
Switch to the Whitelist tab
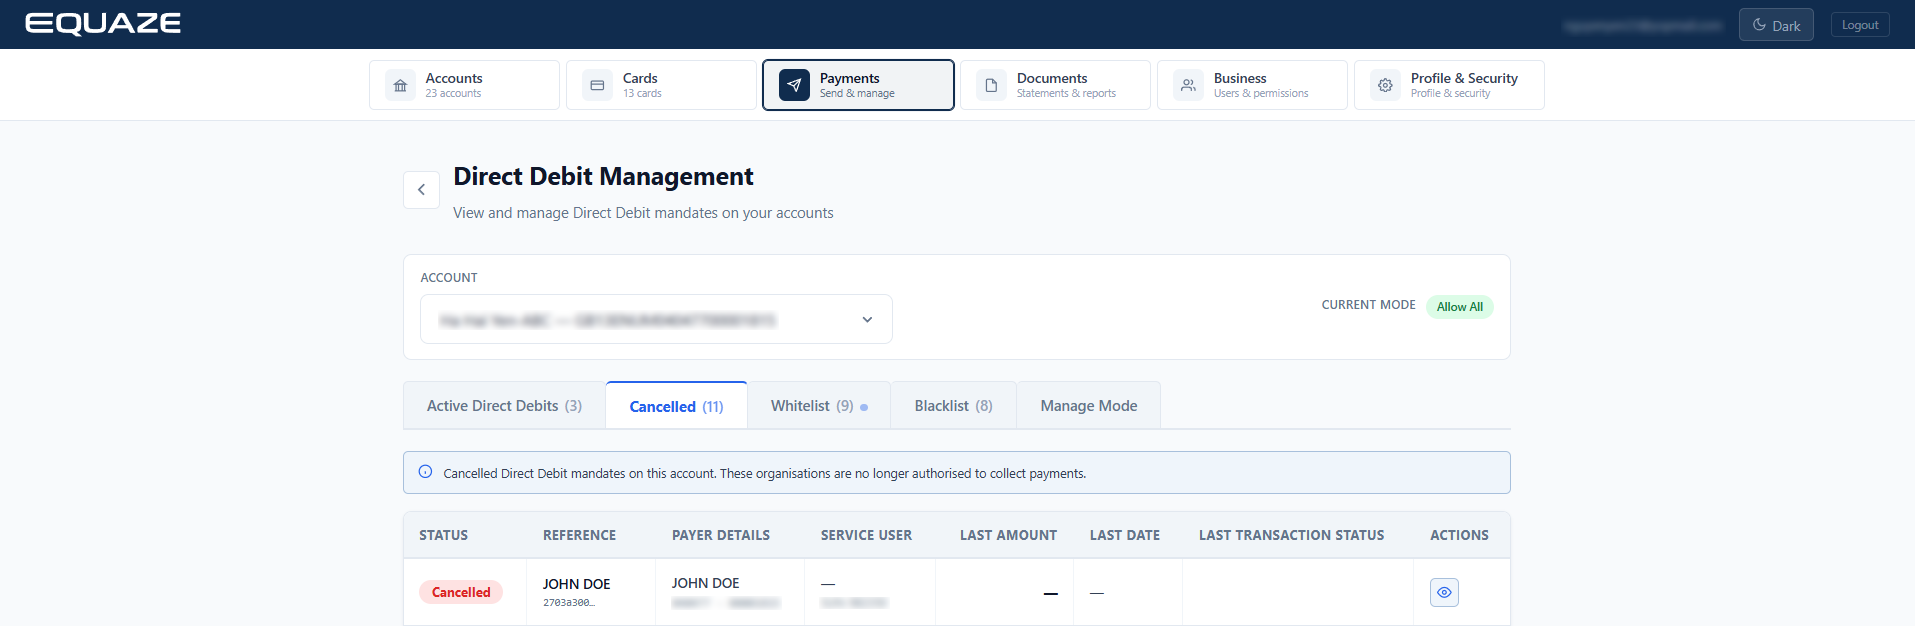pyautogui.click(x=819, y=405)
